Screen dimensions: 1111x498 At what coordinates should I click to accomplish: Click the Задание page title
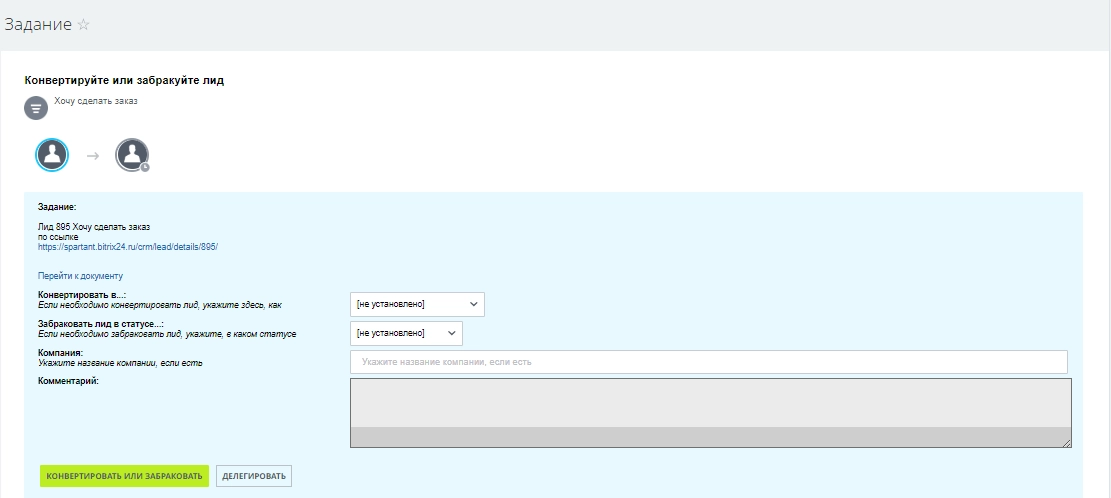pyautogui.click(x=38, y=25)
